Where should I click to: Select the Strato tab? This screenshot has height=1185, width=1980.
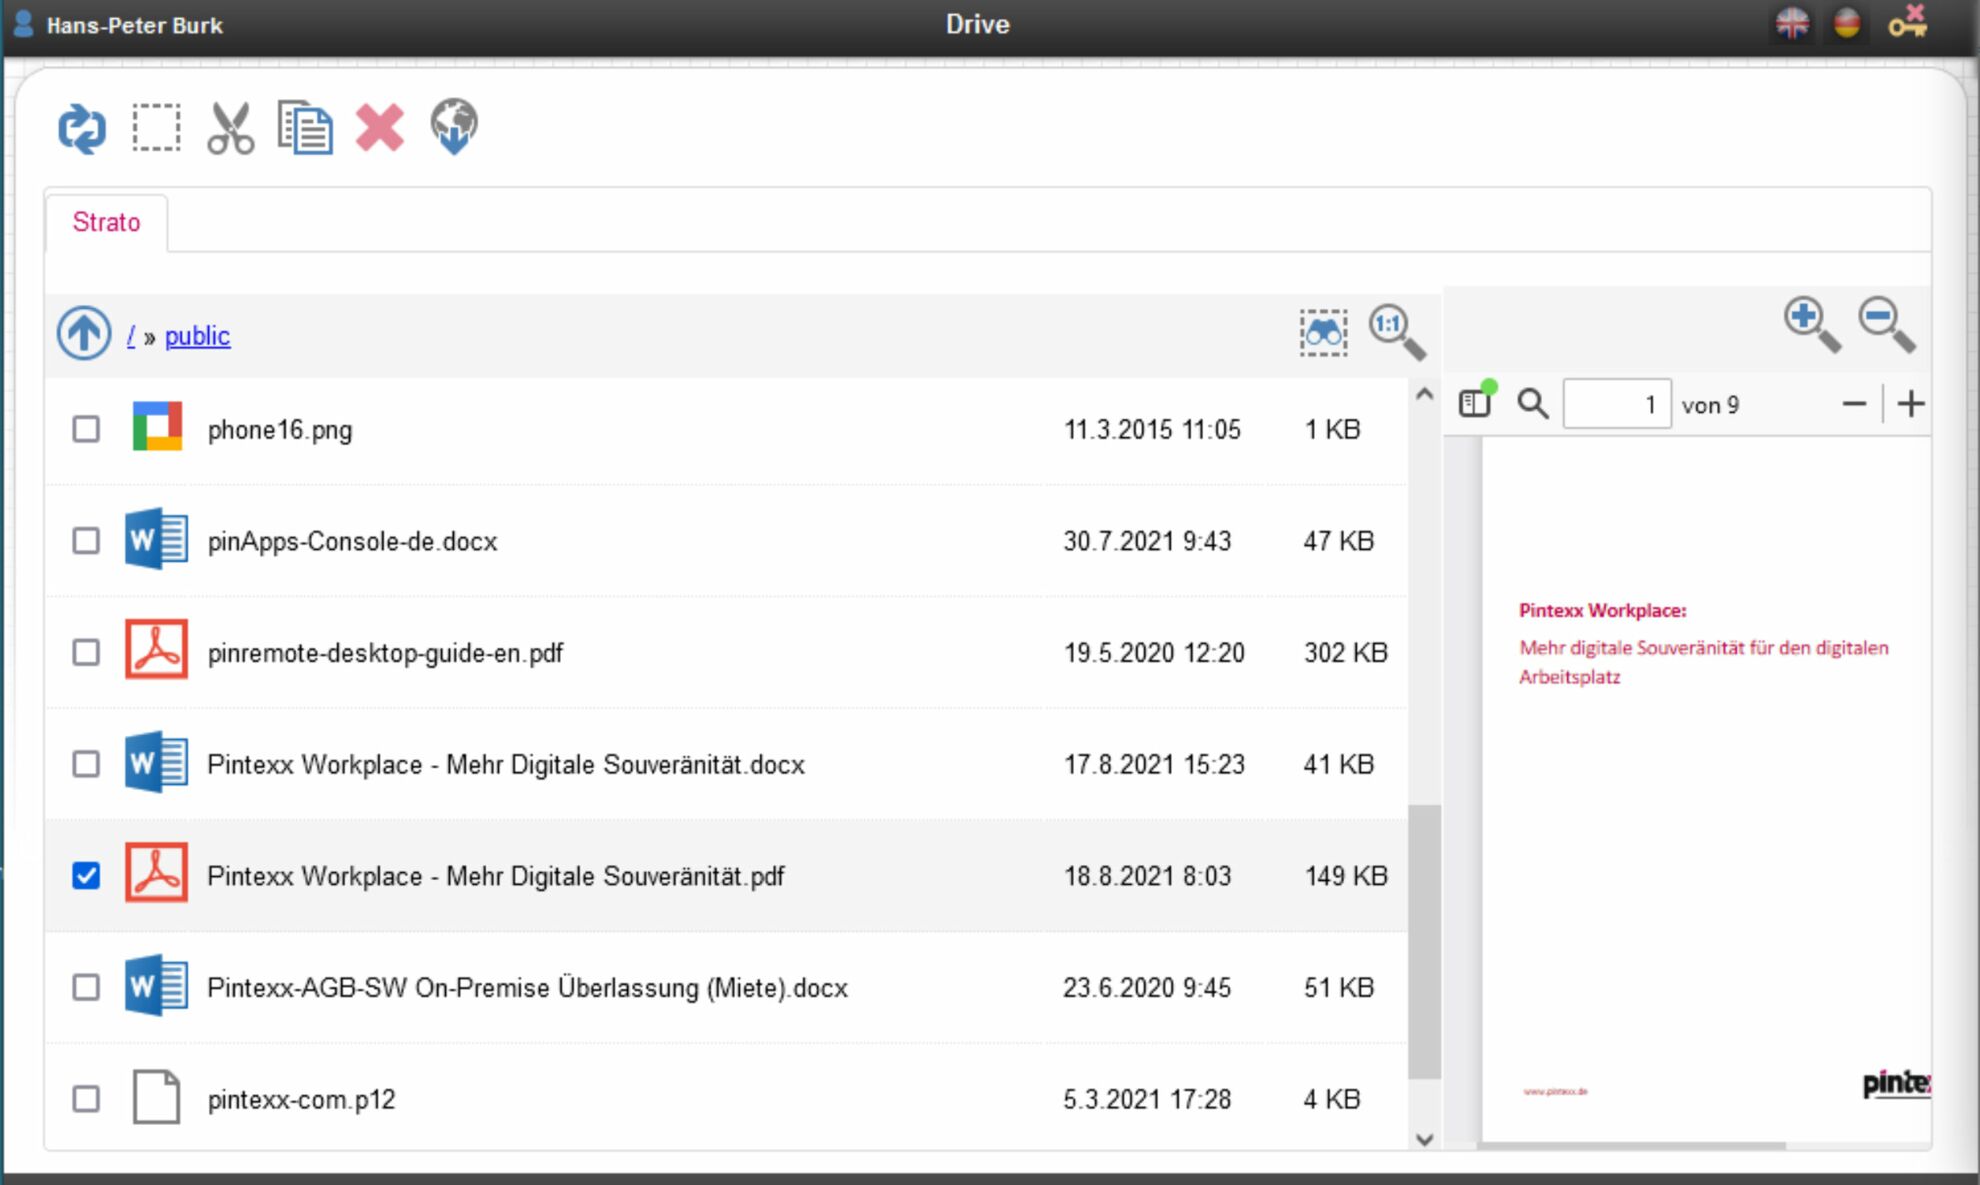(x=106, y=222)
